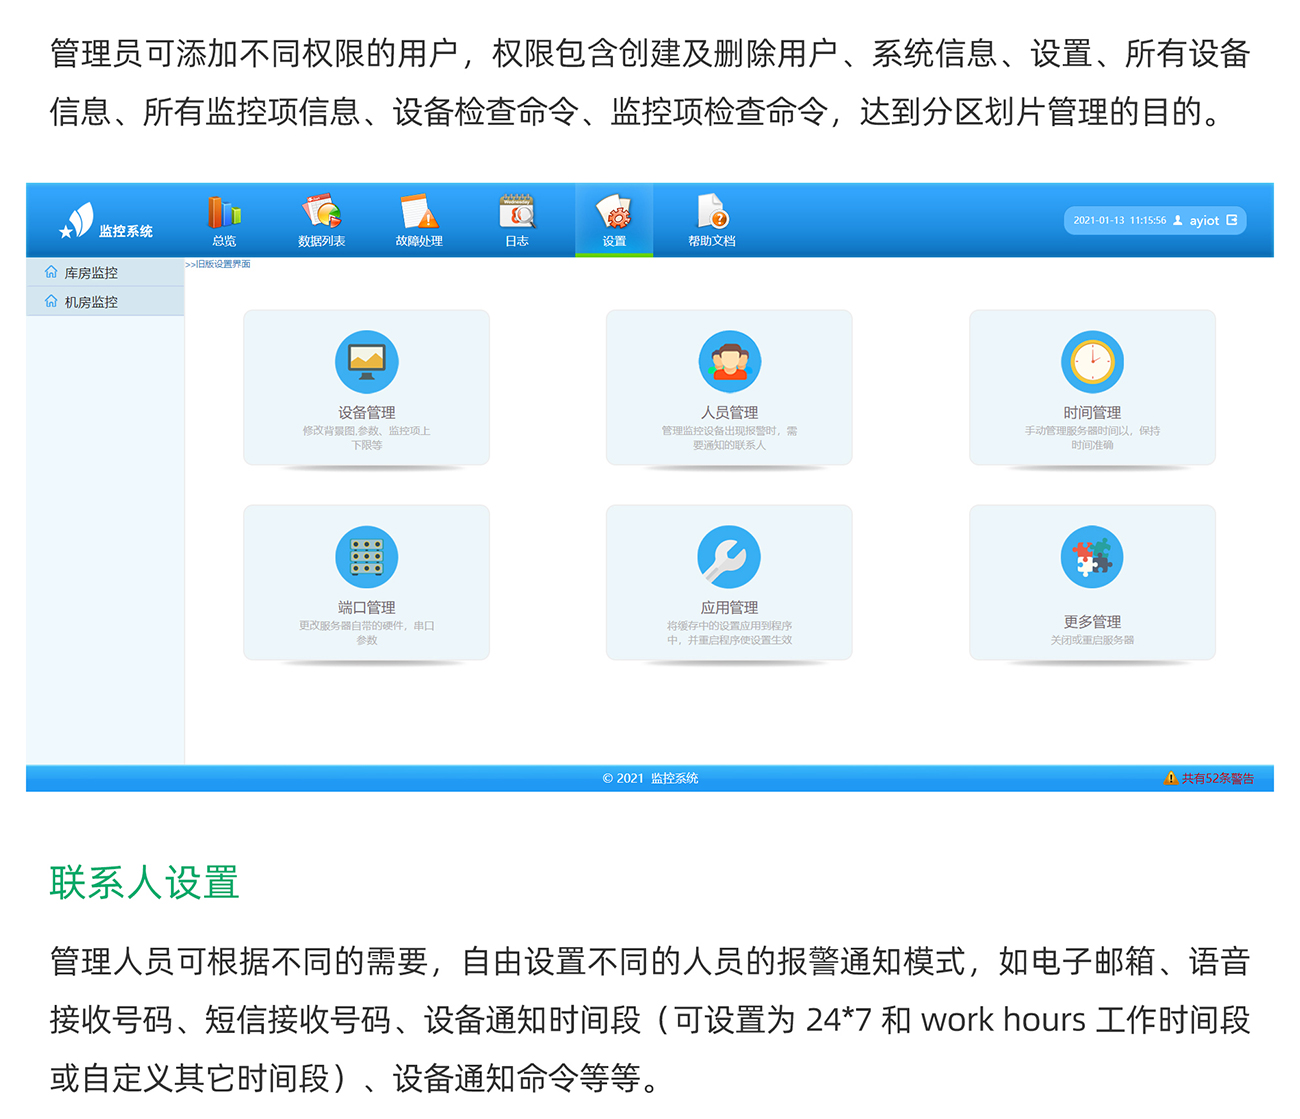Click the ayiot username
The height and width of the screenshot is (1119, 1300).
(1203, 221)
